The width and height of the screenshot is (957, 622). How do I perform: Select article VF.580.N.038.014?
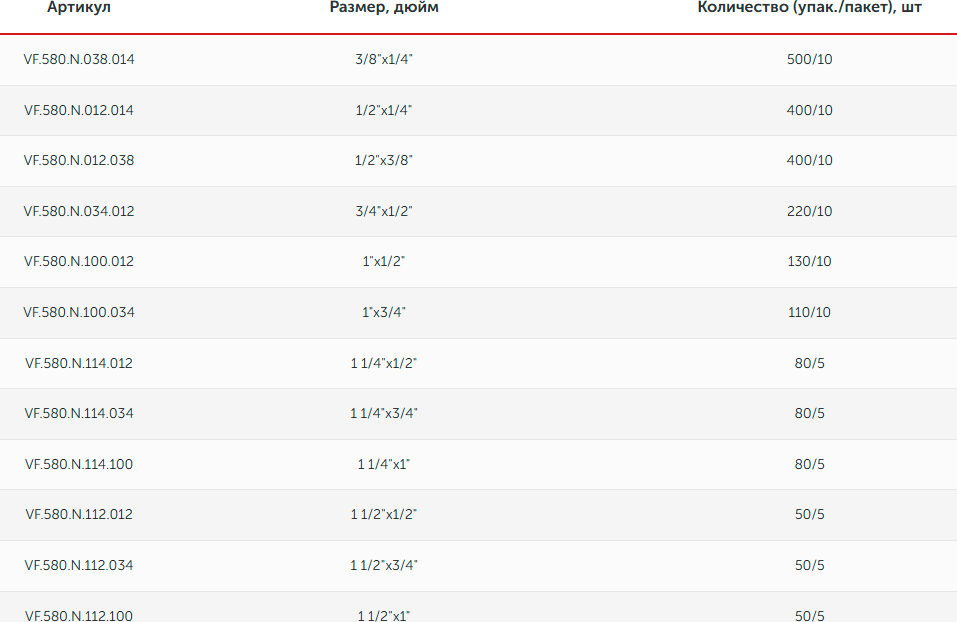click(x=79, y=59)
